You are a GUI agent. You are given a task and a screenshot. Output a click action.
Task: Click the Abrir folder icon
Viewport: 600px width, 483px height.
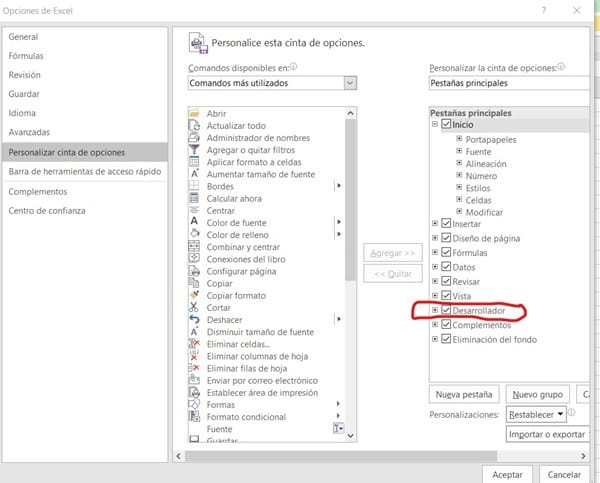coord(194,113)
